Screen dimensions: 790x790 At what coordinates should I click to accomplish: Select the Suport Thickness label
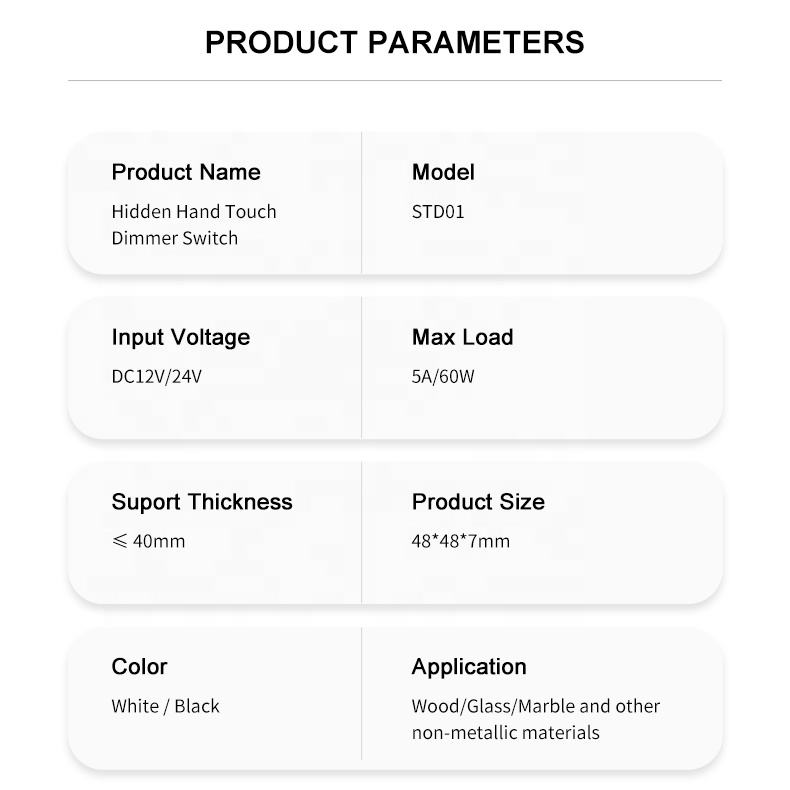pyautogui.click(x=202, y=502)
